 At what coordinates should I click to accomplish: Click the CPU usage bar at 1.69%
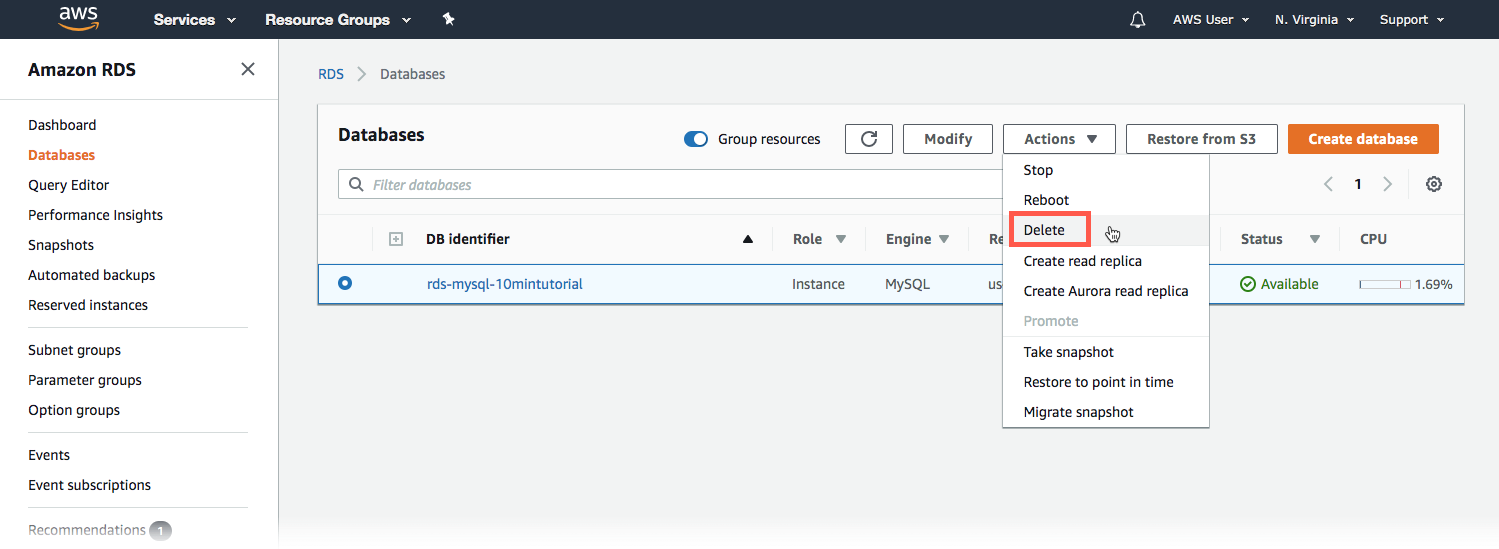[1385, 284]
